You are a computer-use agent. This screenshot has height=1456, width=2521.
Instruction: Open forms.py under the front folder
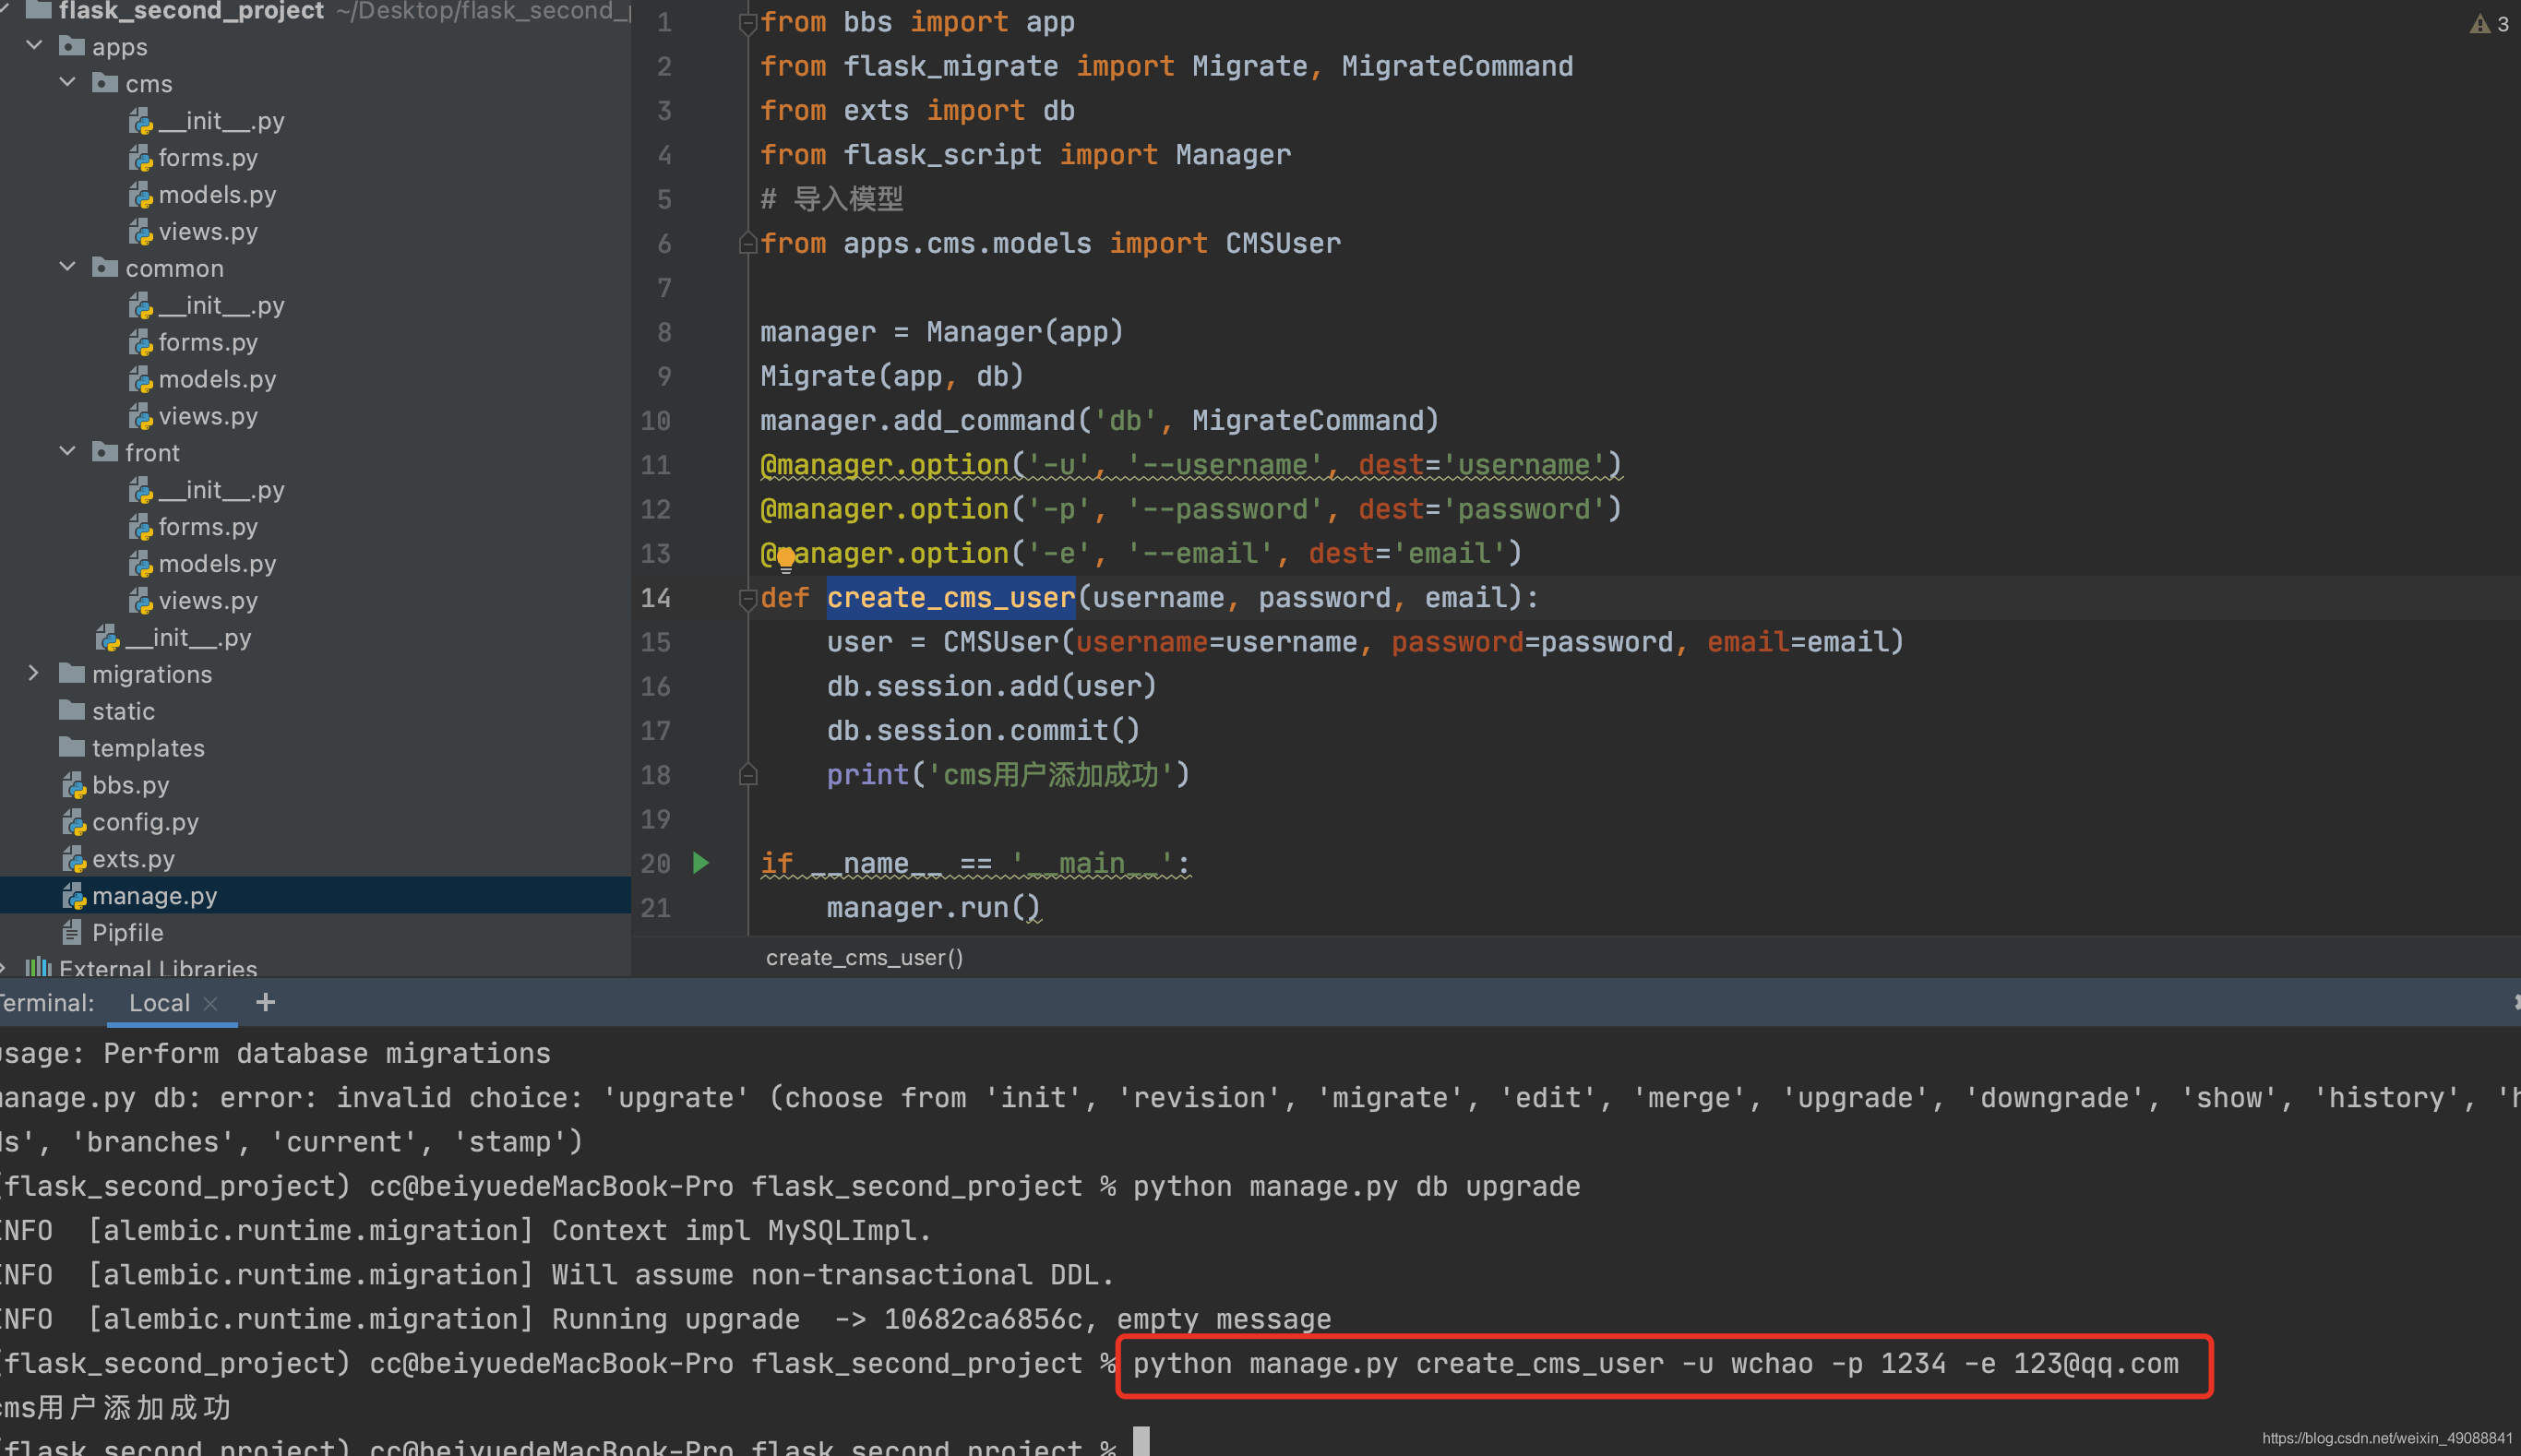coord(193,527)
